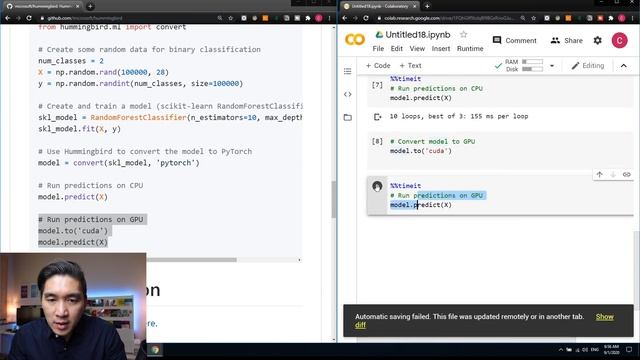The width and height of the screenshot is (640, 360).
Task: Open extensions puzzle icon in Colab window
Action: click(x=611, y=18)
